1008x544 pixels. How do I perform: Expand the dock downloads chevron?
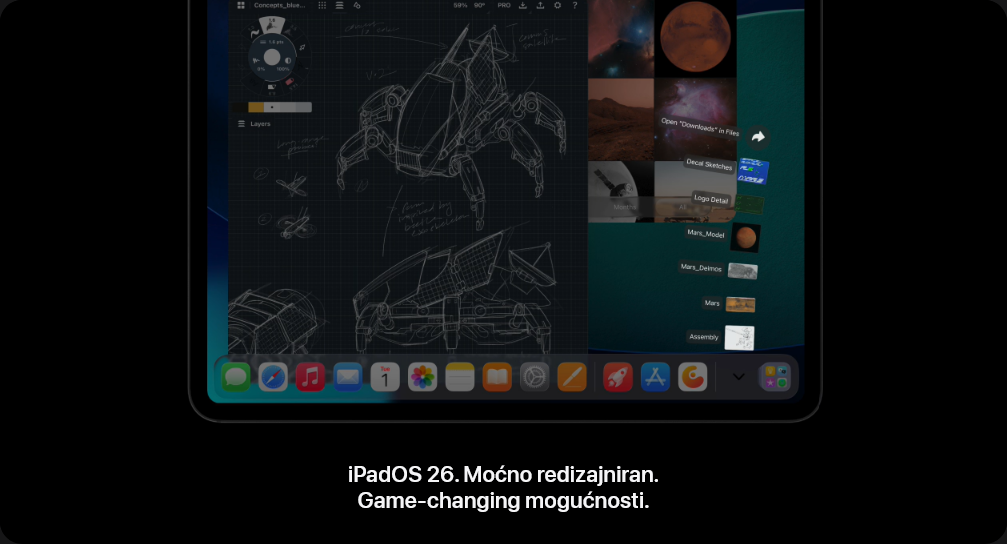click(x=739, y=377)
